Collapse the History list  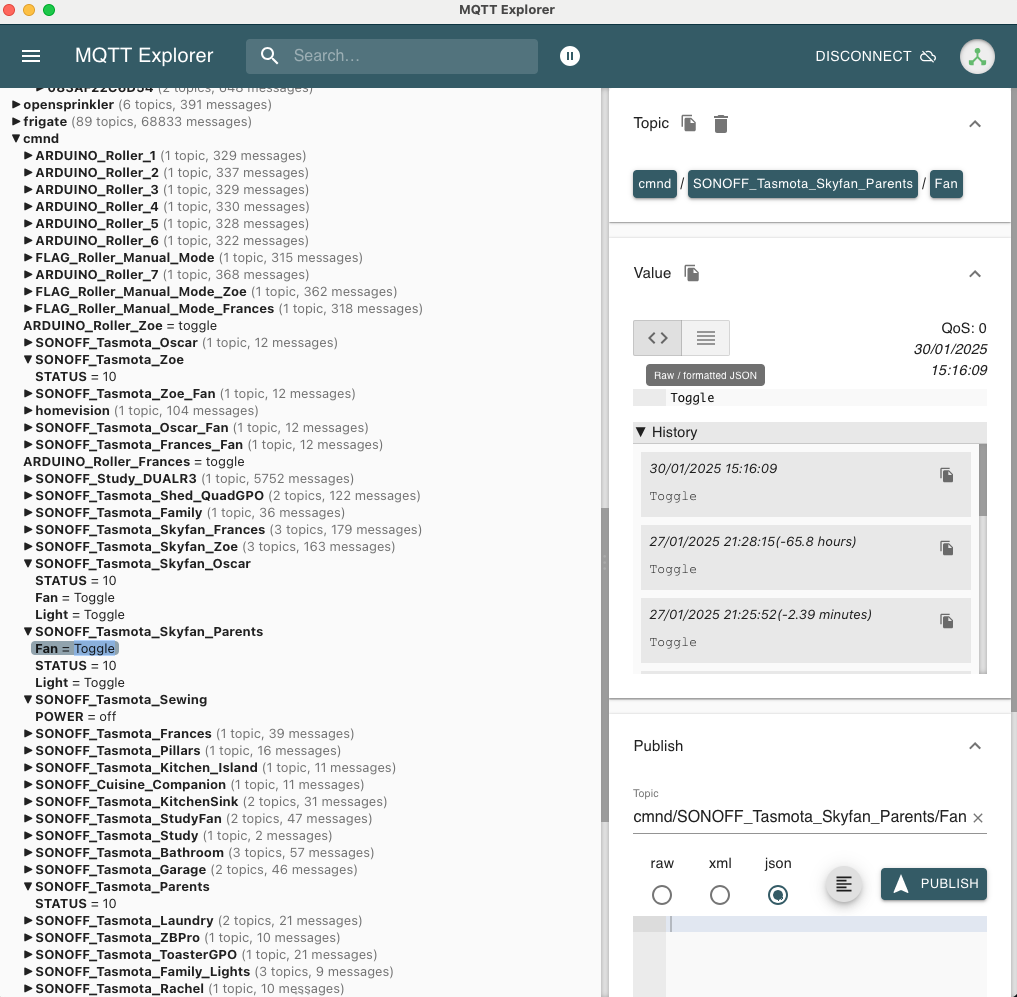point(641,432)
